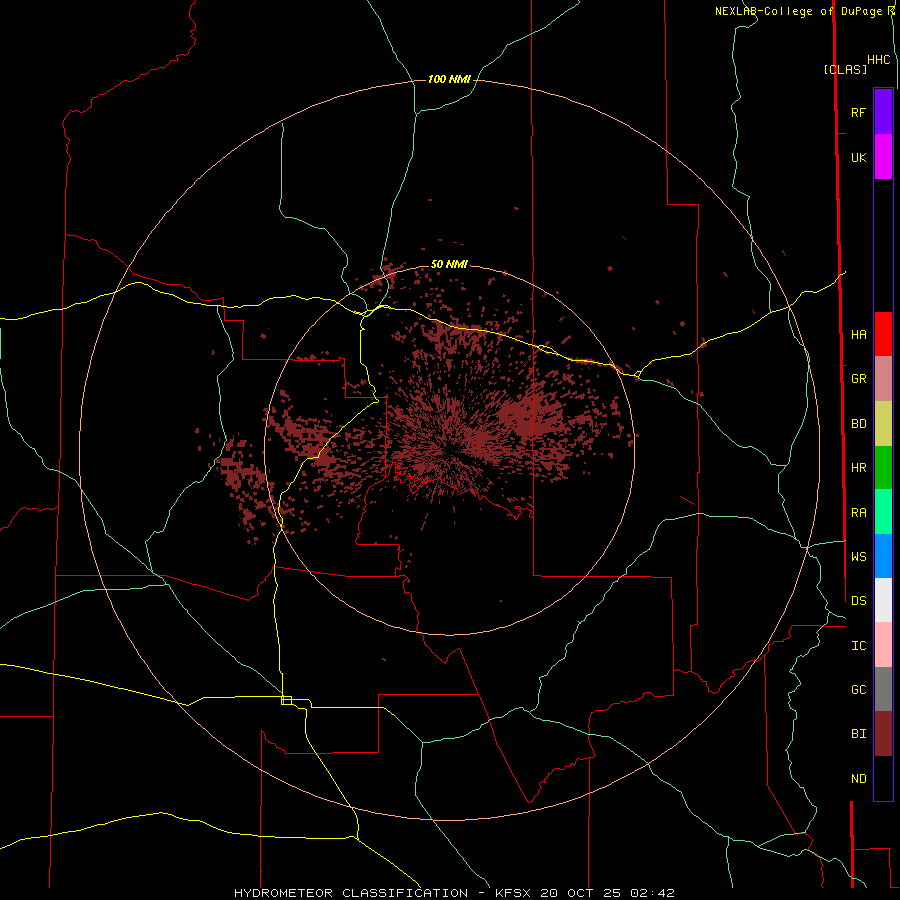Click the BI dark red legend swatch

click(x=883, y=734)
